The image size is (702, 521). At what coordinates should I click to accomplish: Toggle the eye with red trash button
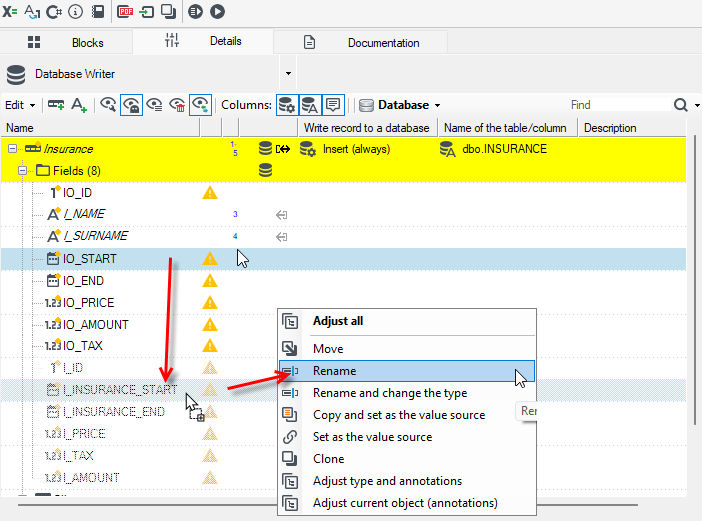pyautogui.click(x=177, y=105)
